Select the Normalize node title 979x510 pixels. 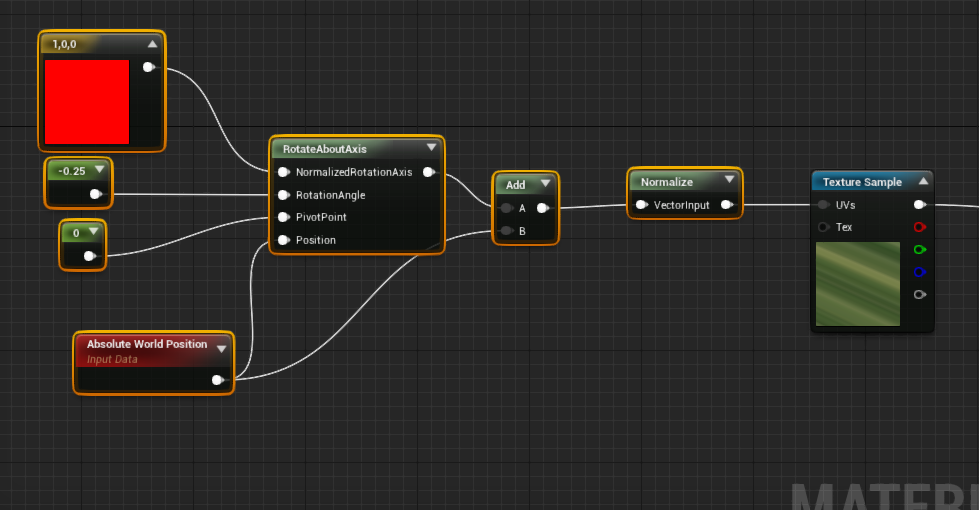[x=667, y=182]
